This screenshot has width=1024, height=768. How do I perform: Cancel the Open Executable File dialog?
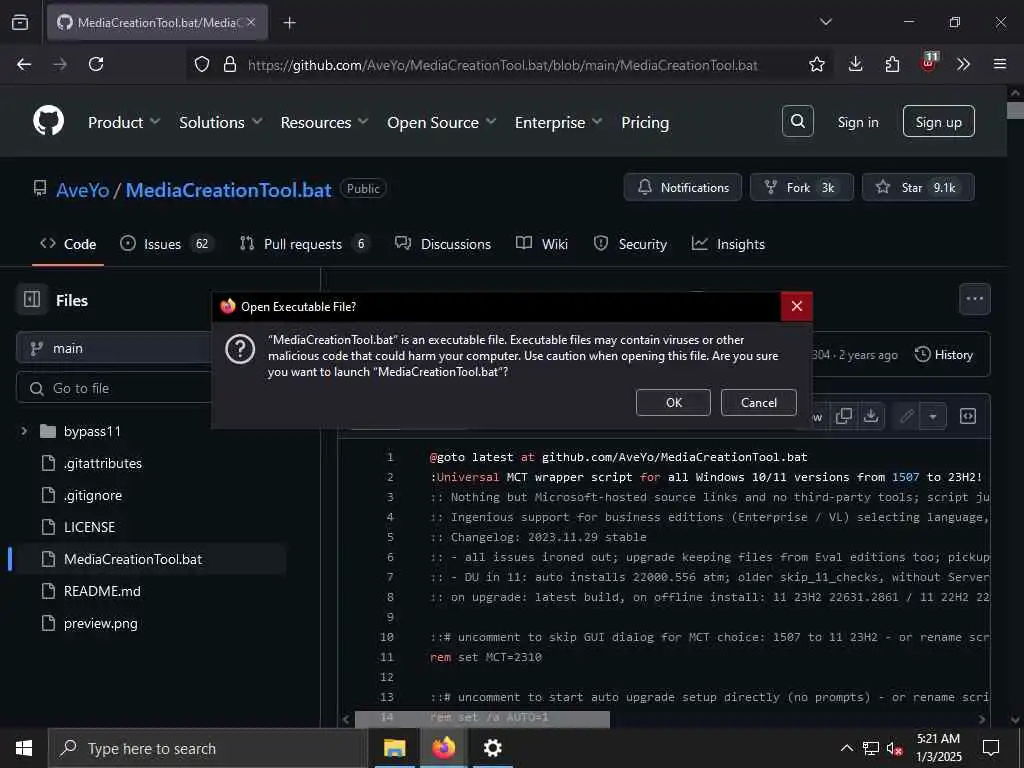(758, 402)
